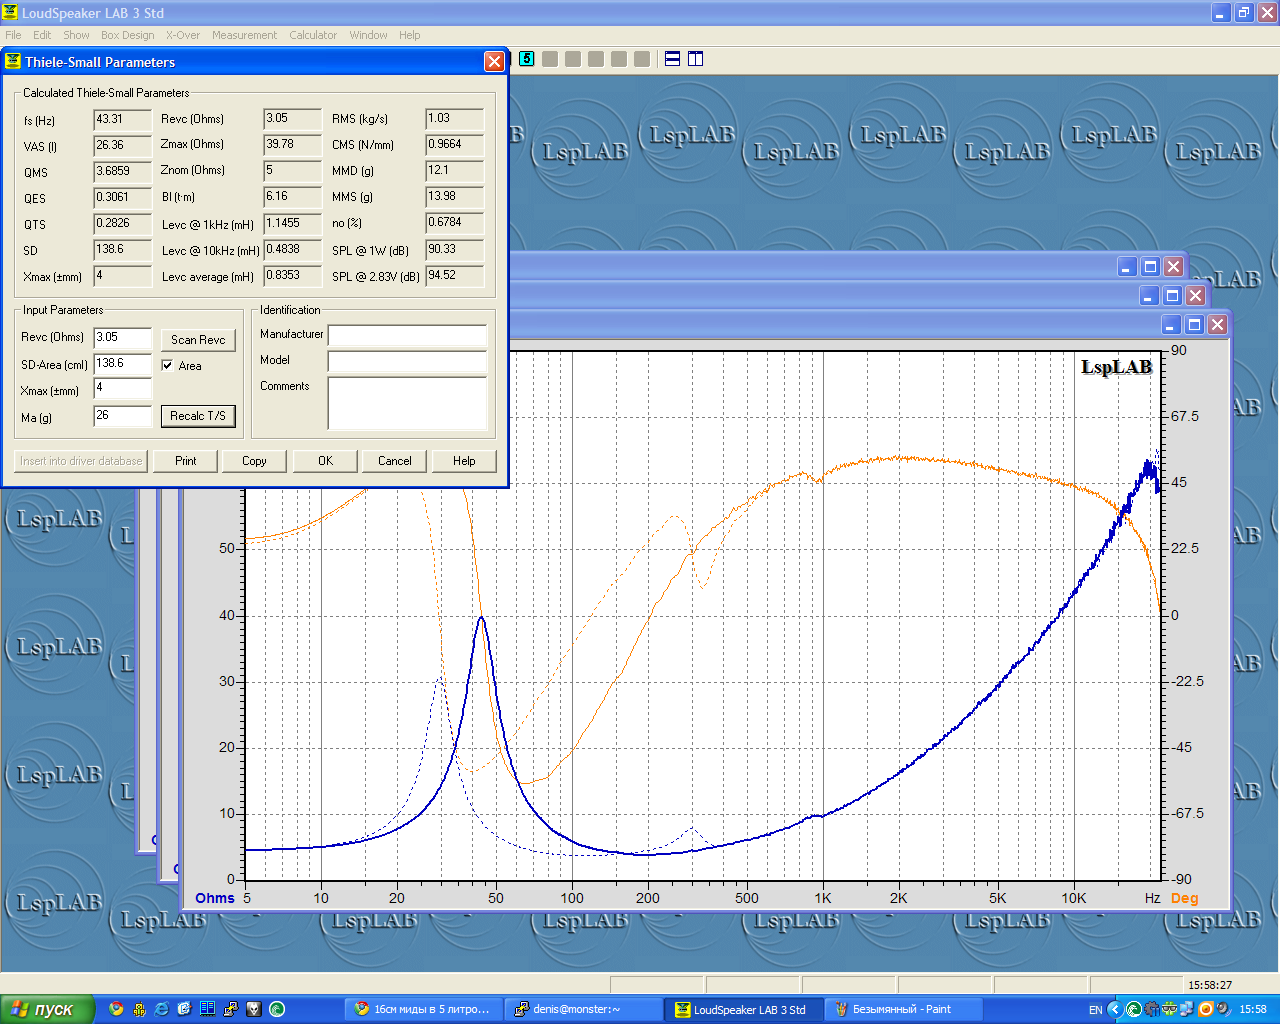Viewport: 1280px width, 1024px height.
Task: Toggle the Area checkbox
Action: (x=167, y=366)
